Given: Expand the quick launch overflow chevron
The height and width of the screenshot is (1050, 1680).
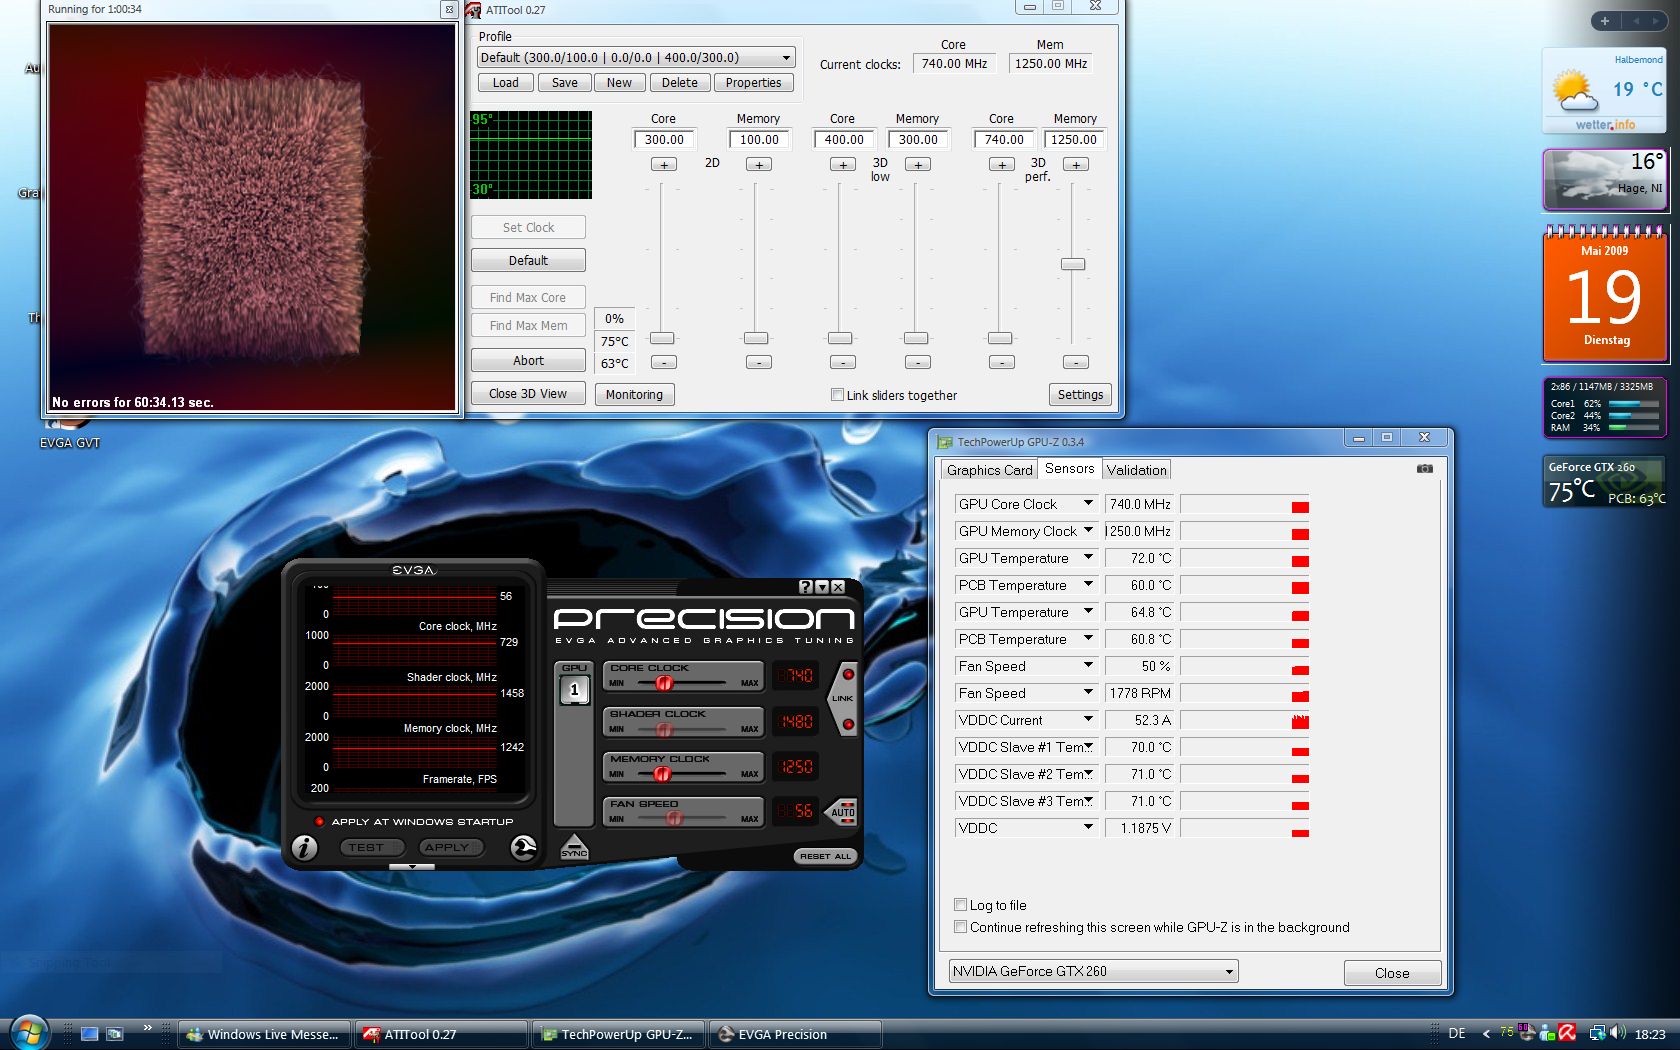Looking at the screenshot, I should [148, 1028].
